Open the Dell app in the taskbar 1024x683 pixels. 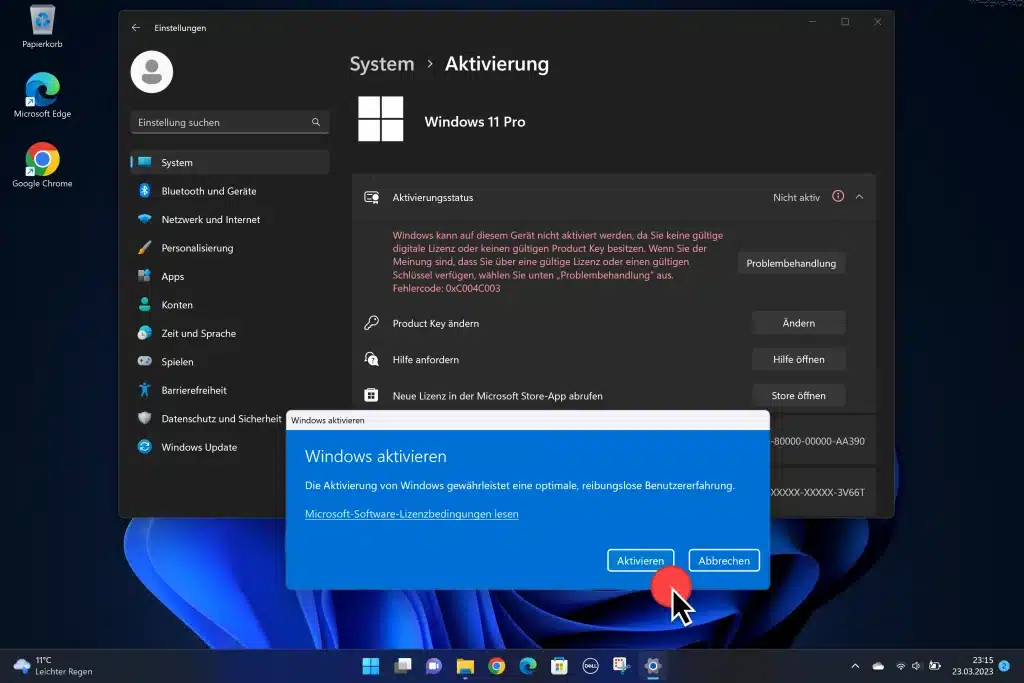coord(590,666)
